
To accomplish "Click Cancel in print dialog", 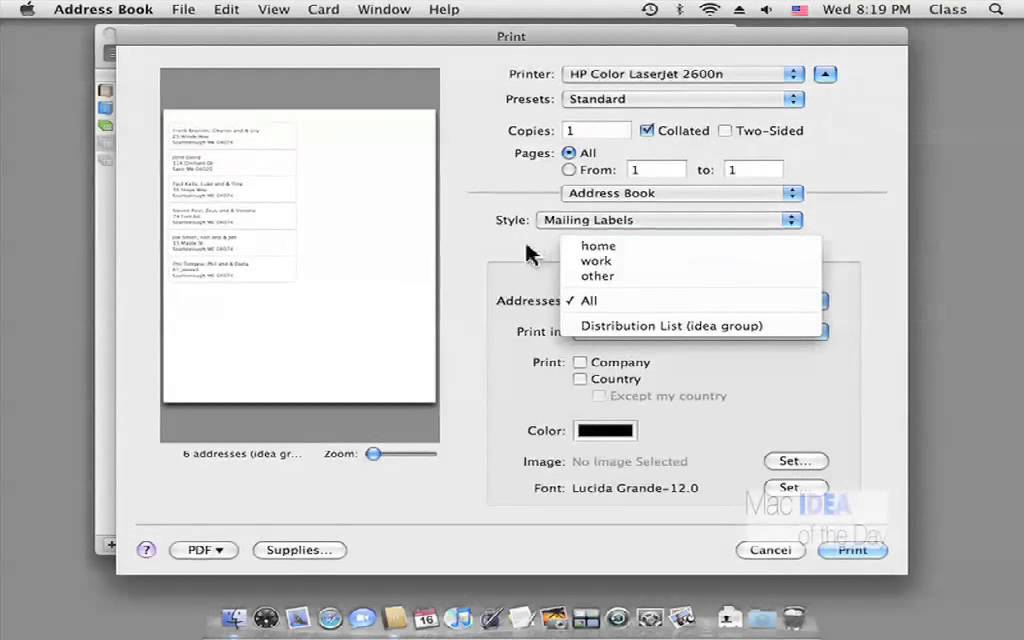I will coord(771,550).
